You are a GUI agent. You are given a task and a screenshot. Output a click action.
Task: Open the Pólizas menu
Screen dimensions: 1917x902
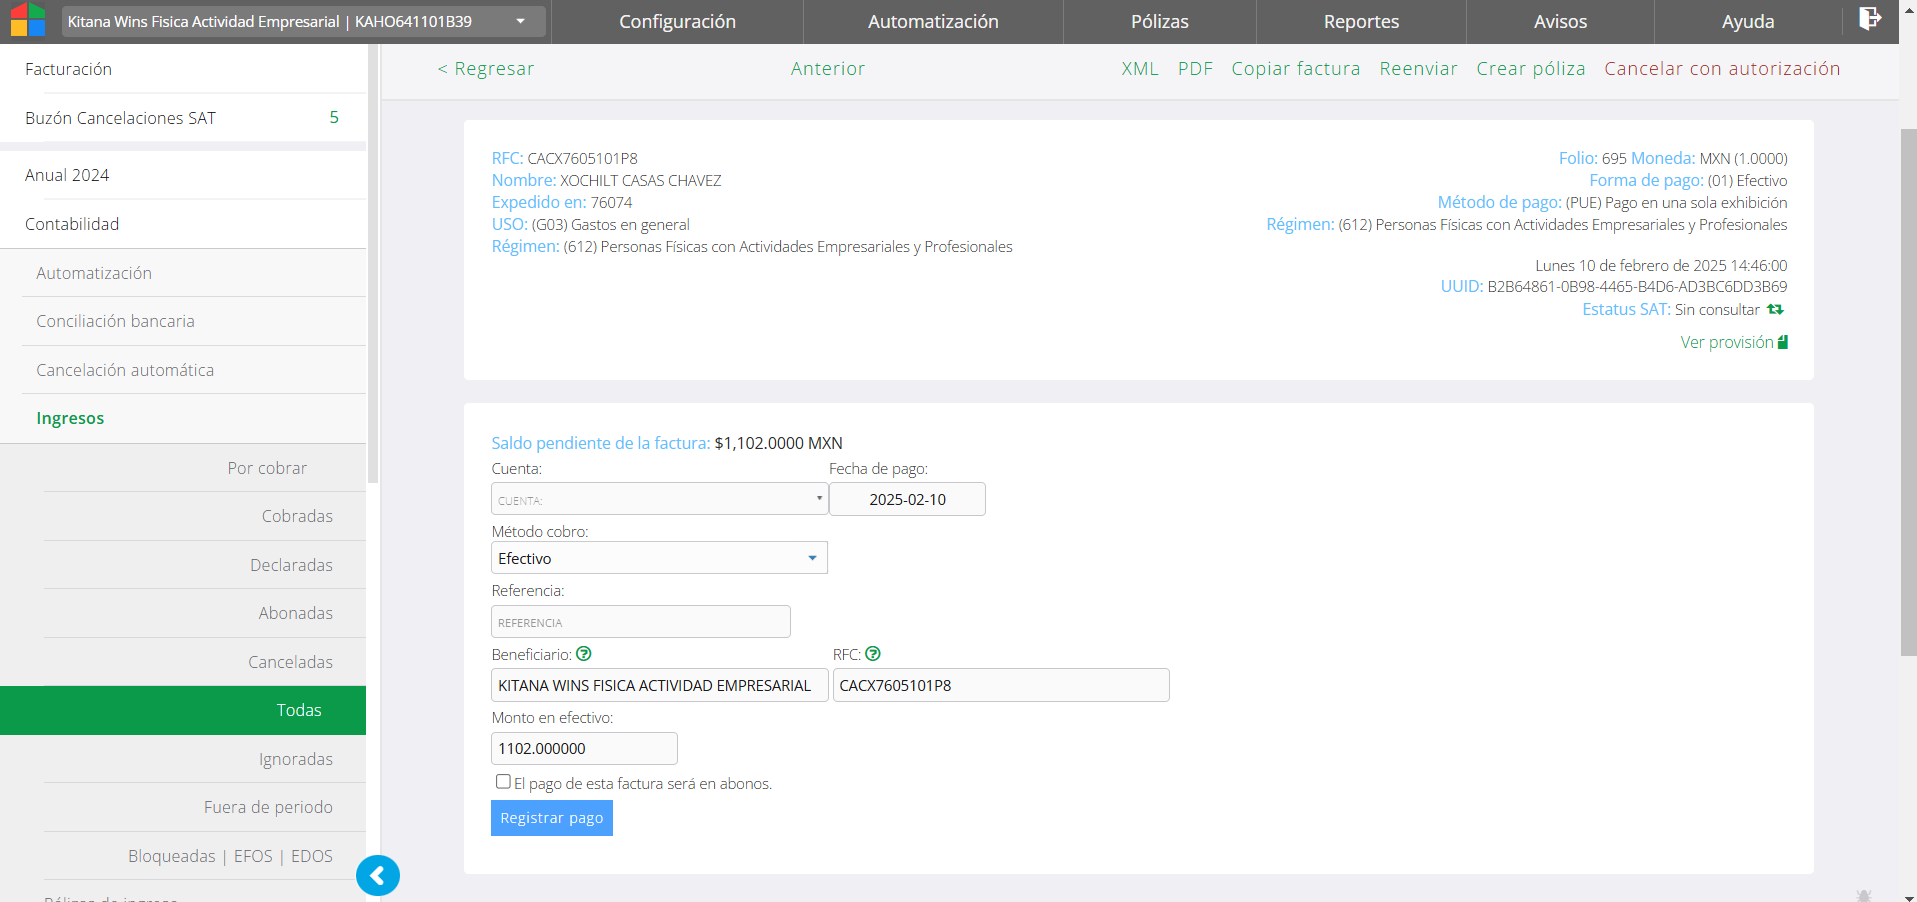coord(1159,21)
